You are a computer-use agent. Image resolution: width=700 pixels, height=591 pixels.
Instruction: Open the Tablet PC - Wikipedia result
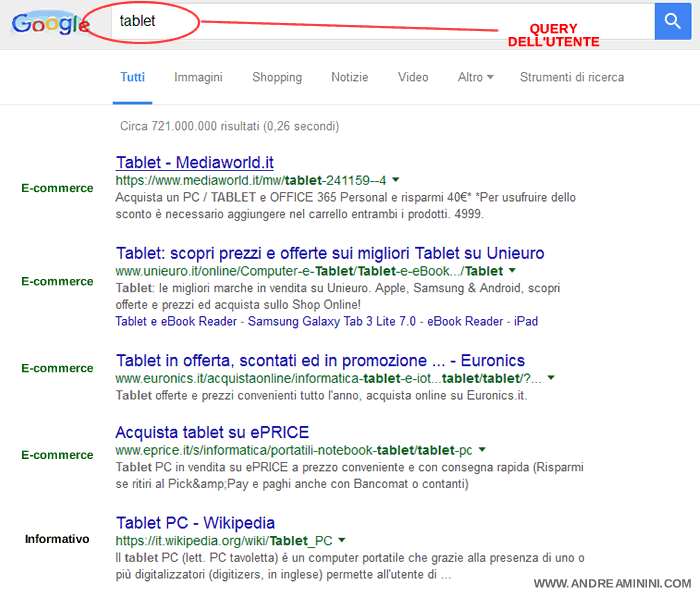click(195, 522)
